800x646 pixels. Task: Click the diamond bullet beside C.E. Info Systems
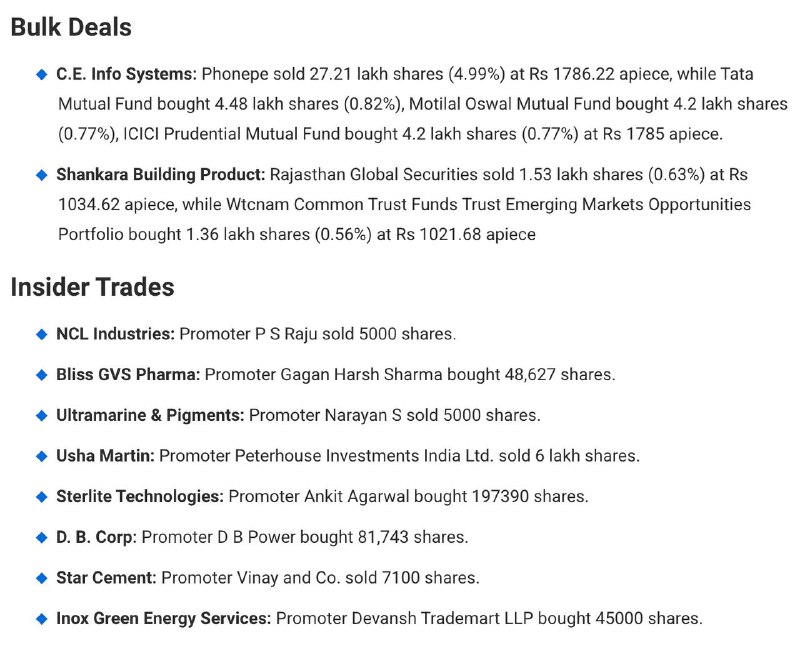[42, 74]
